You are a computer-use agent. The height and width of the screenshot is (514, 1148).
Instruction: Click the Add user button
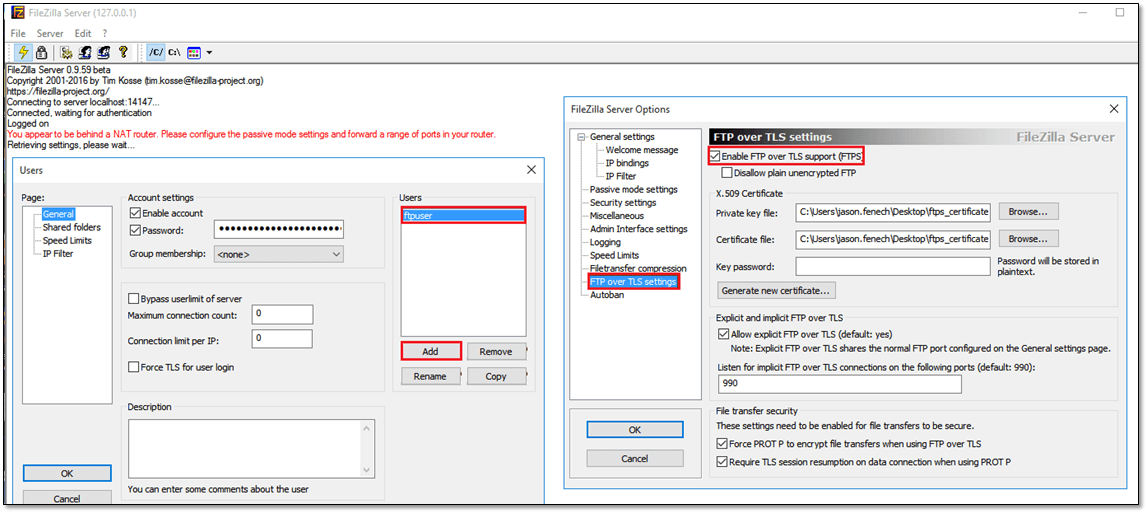pyautogui.click(x=431, y=351)
